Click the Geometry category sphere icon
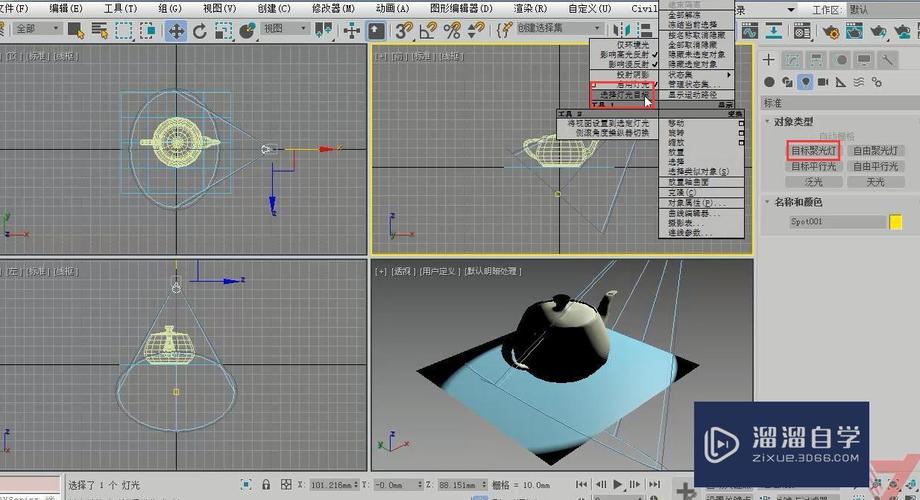The height and width of the screenshot is (500, 920). point(769,82)
